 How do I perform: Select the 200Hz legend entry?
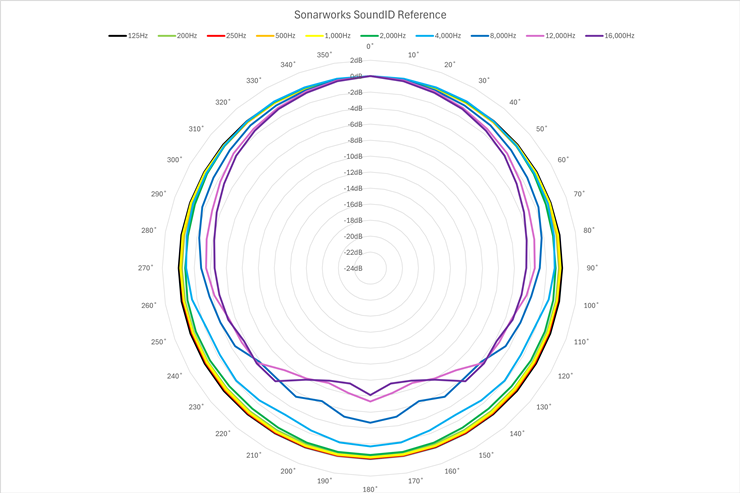click(x=177, y=35)
